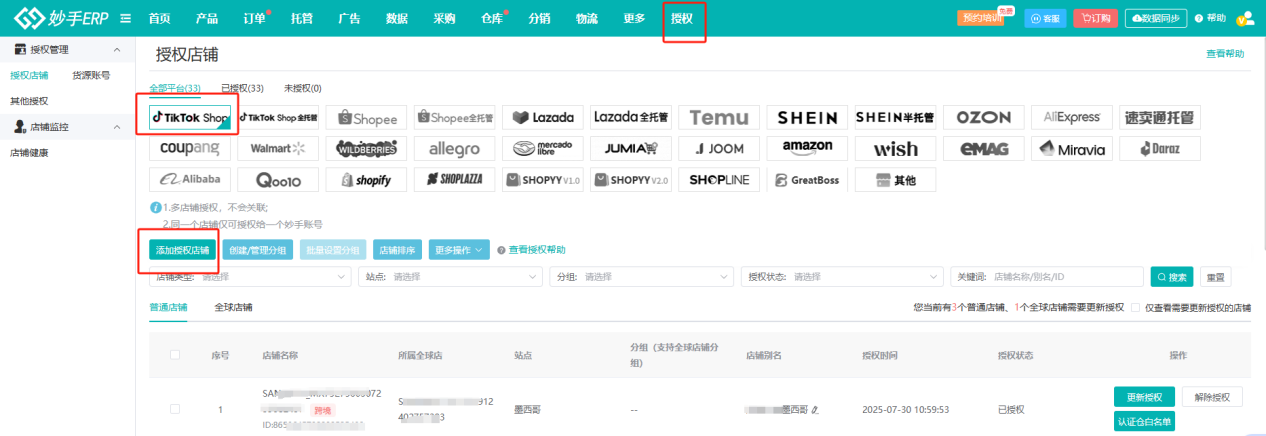1266x436 pixels.
Task: Click the user avatar icon
Action: 1245,18
